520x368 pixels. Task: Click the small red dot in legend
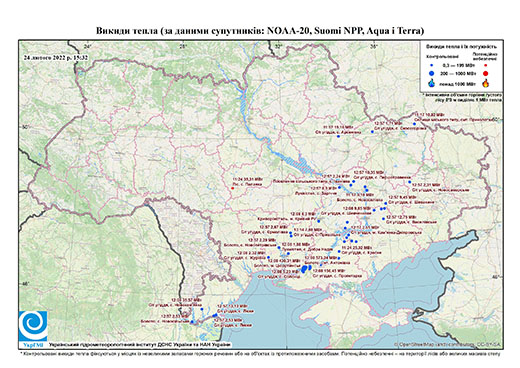486,65
